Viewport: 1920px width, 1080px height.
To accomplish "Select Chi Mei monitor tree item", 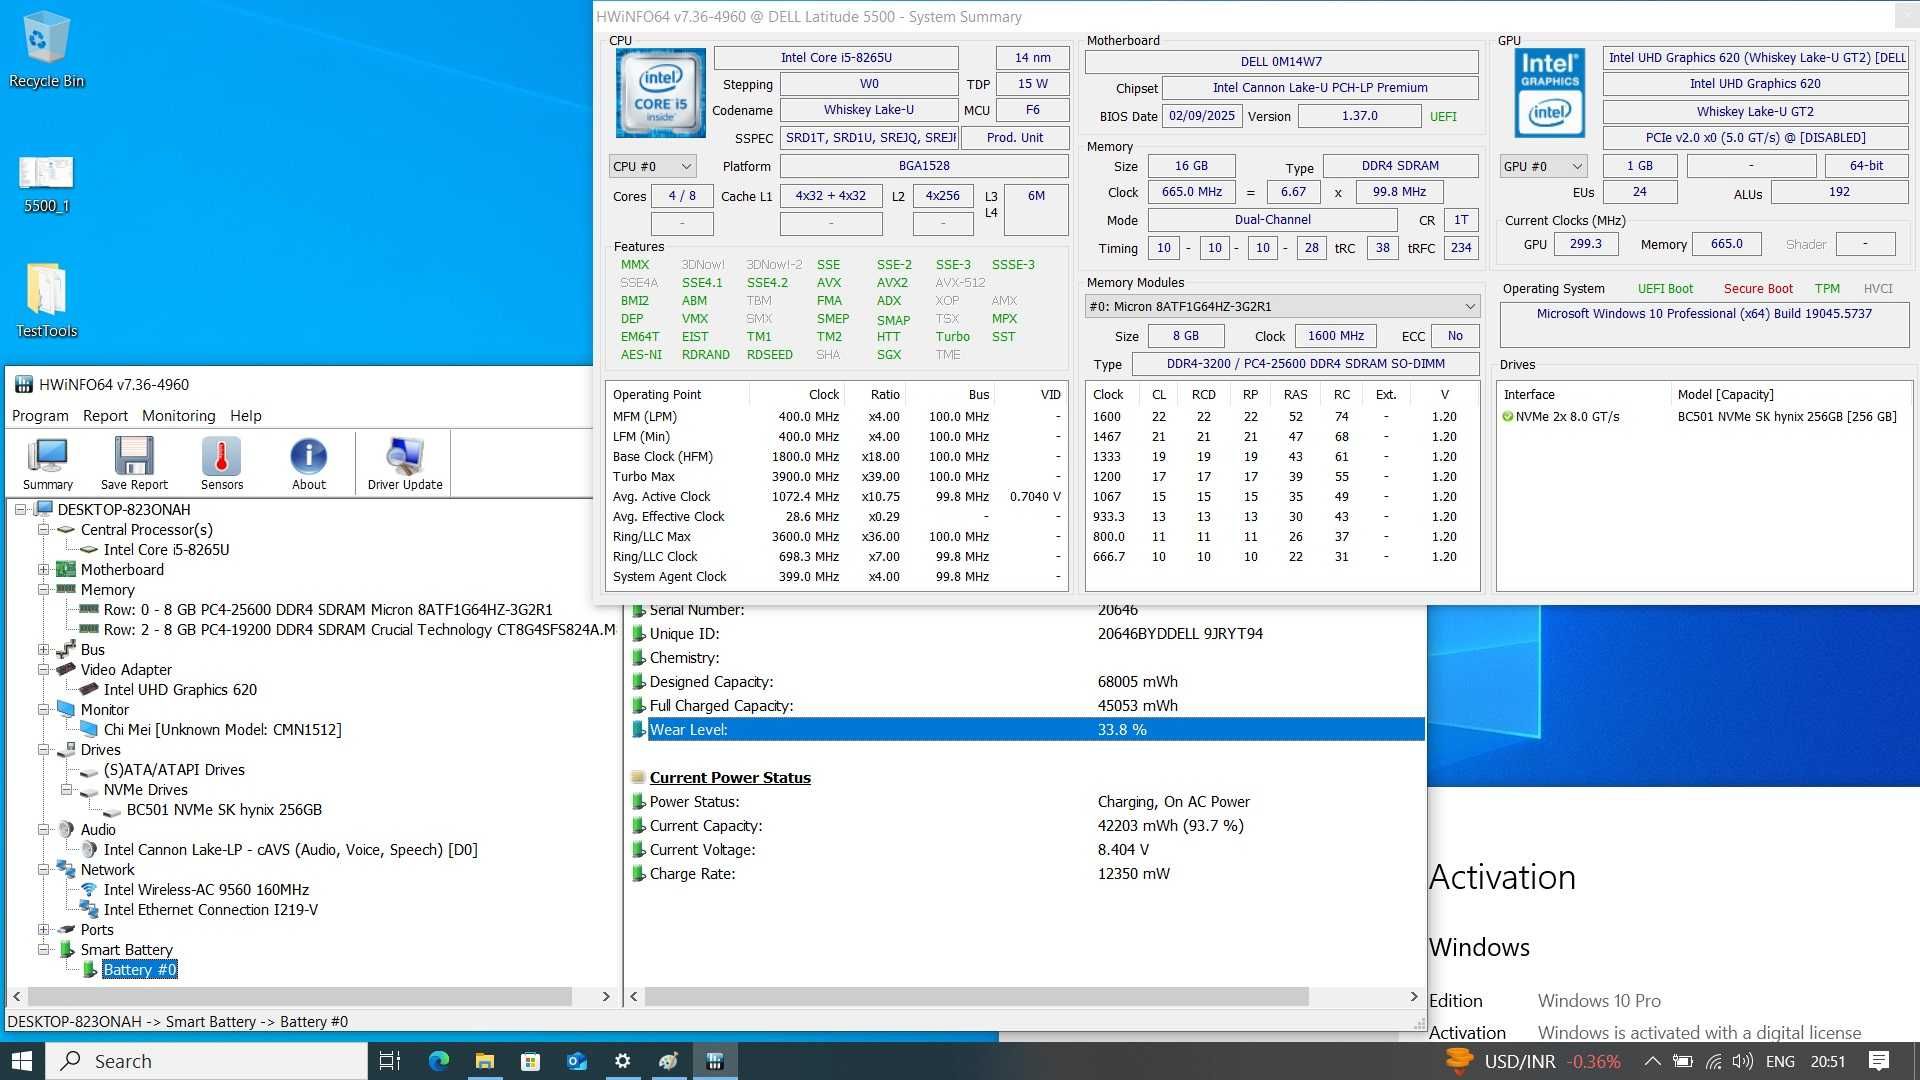I will pyautogui.click(x=222, y=729).
